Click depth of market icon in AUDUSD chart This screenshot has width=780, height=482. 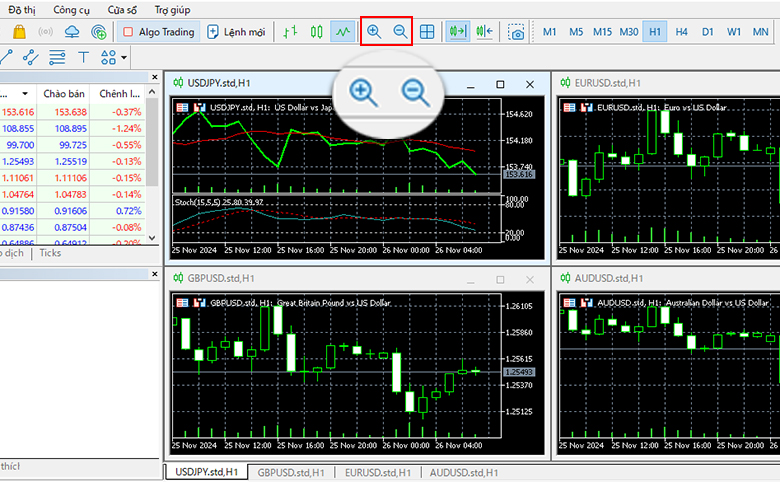586,302
